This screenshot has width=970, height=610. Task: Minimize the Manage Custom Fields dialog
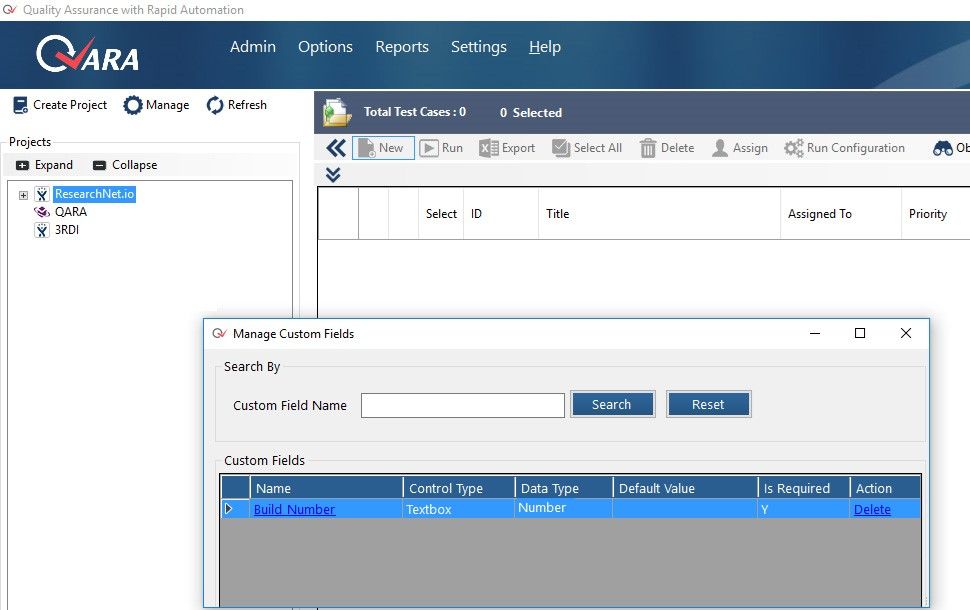[815, 333]
